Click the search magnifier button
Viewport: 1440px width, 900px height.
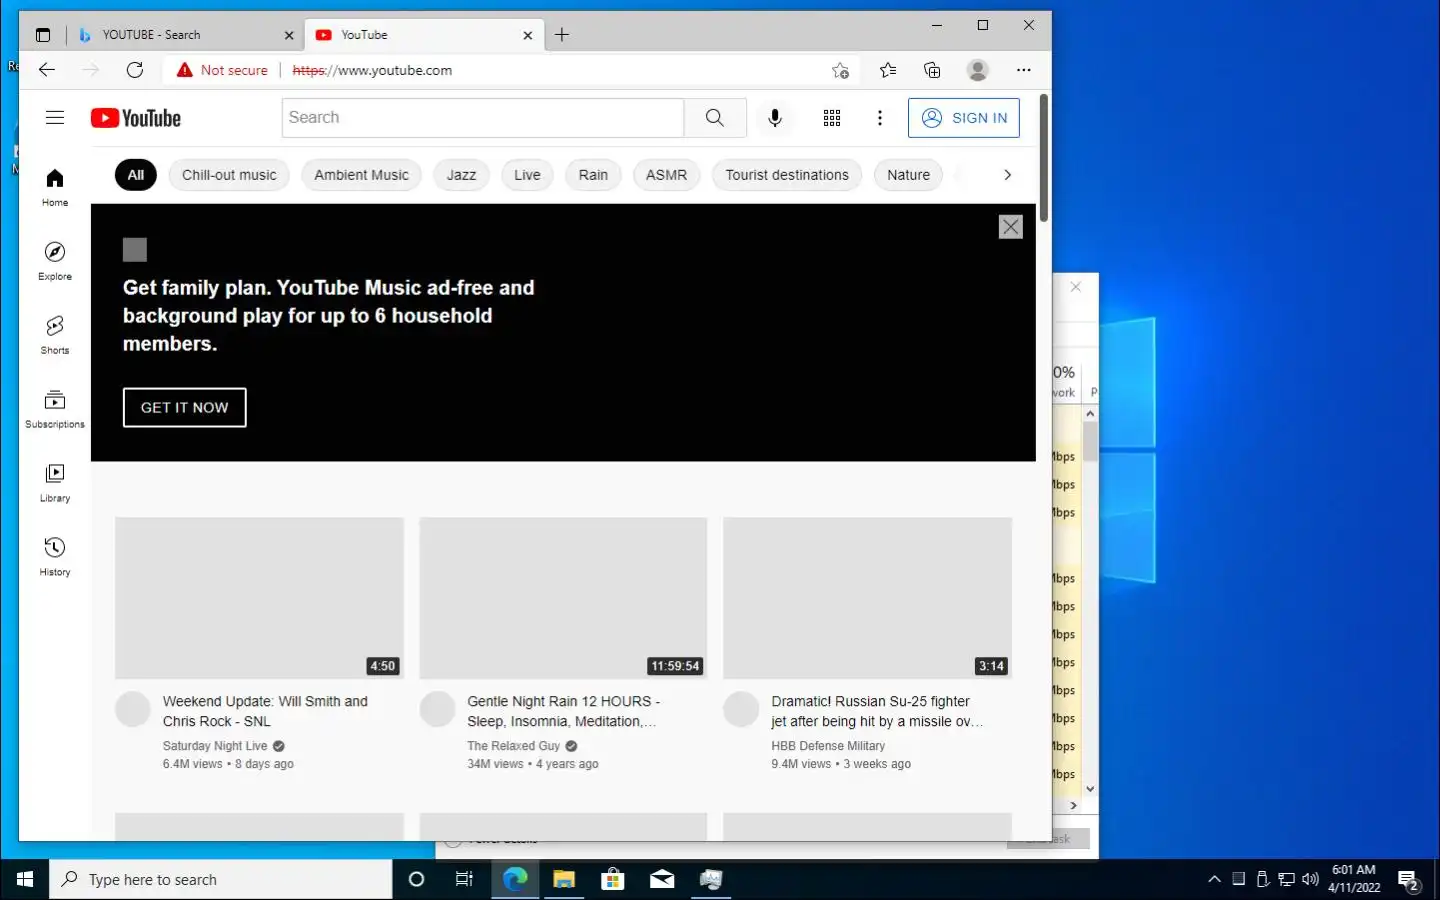(x=715, y=118)
